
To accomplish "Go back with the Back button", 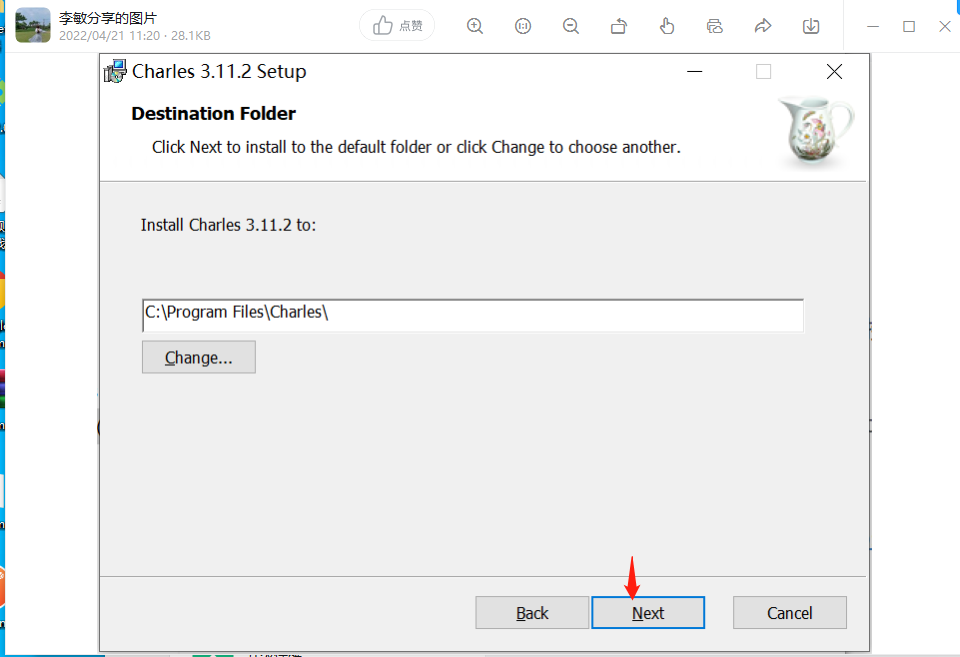I will coord(532,612).
